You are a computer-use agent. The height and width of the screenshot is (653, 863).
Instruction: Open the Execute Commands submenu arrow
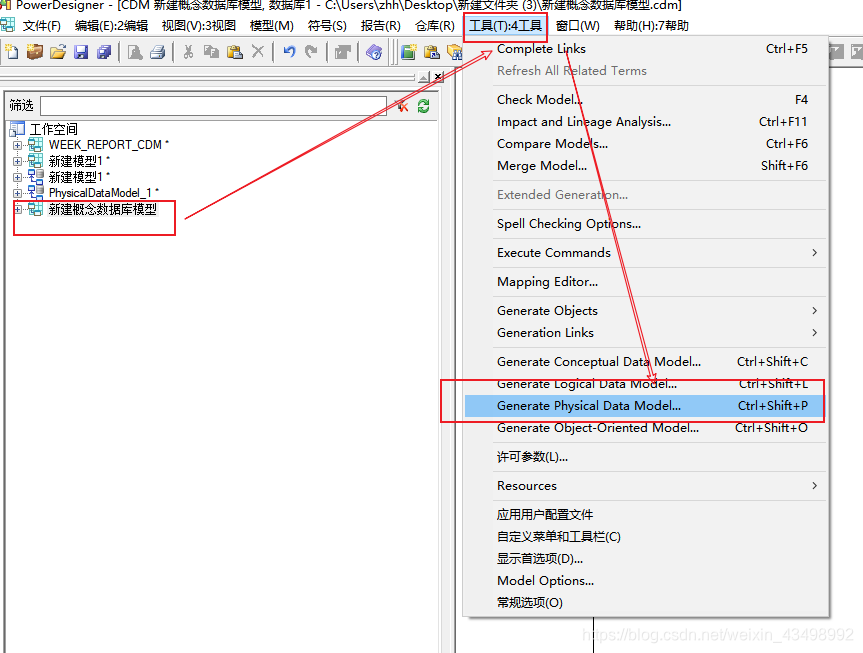pyautogui.click(x=815, y=253)
